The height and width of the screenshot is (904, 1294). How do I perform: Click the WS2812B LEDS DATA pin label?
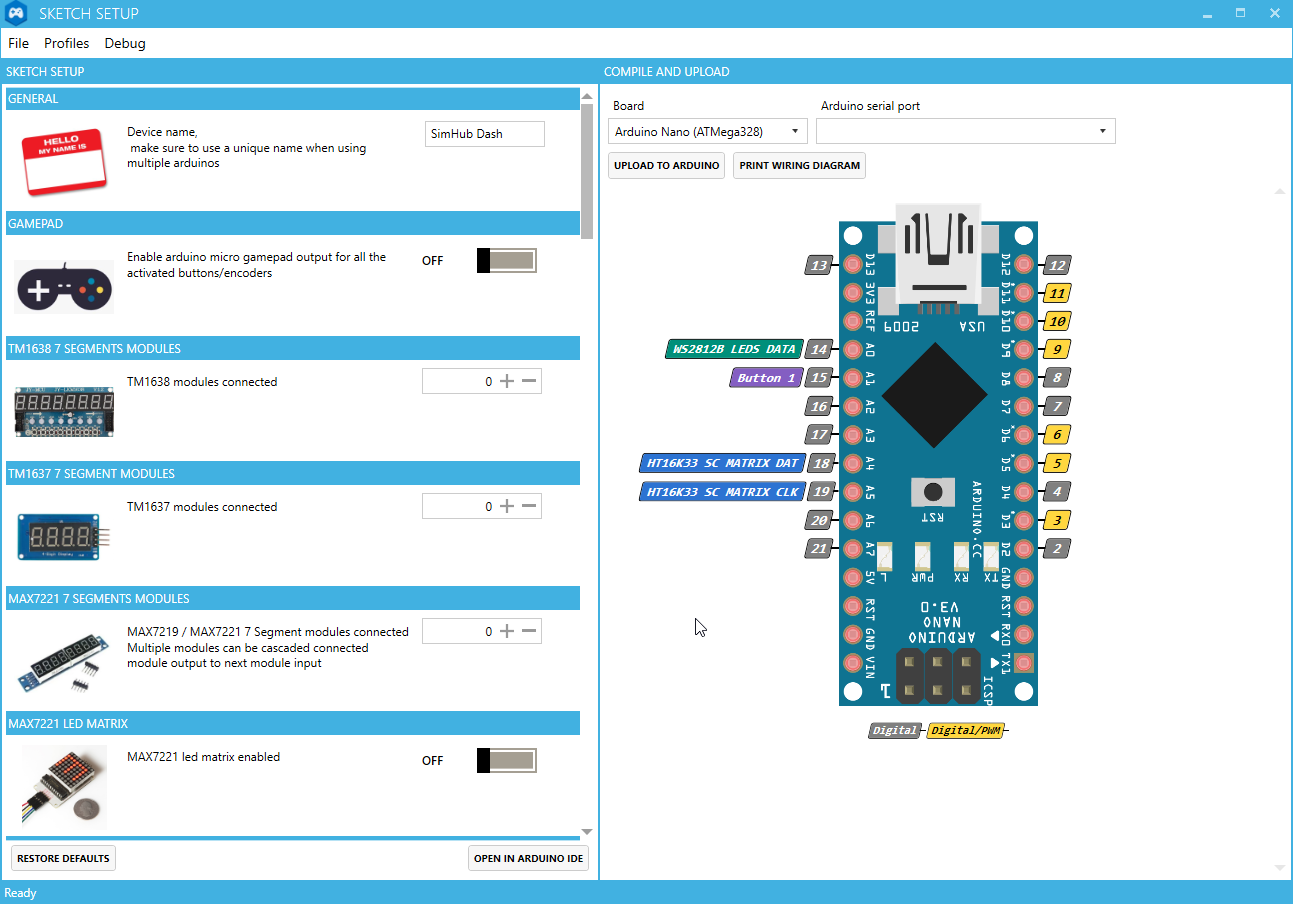pos(734,349)
